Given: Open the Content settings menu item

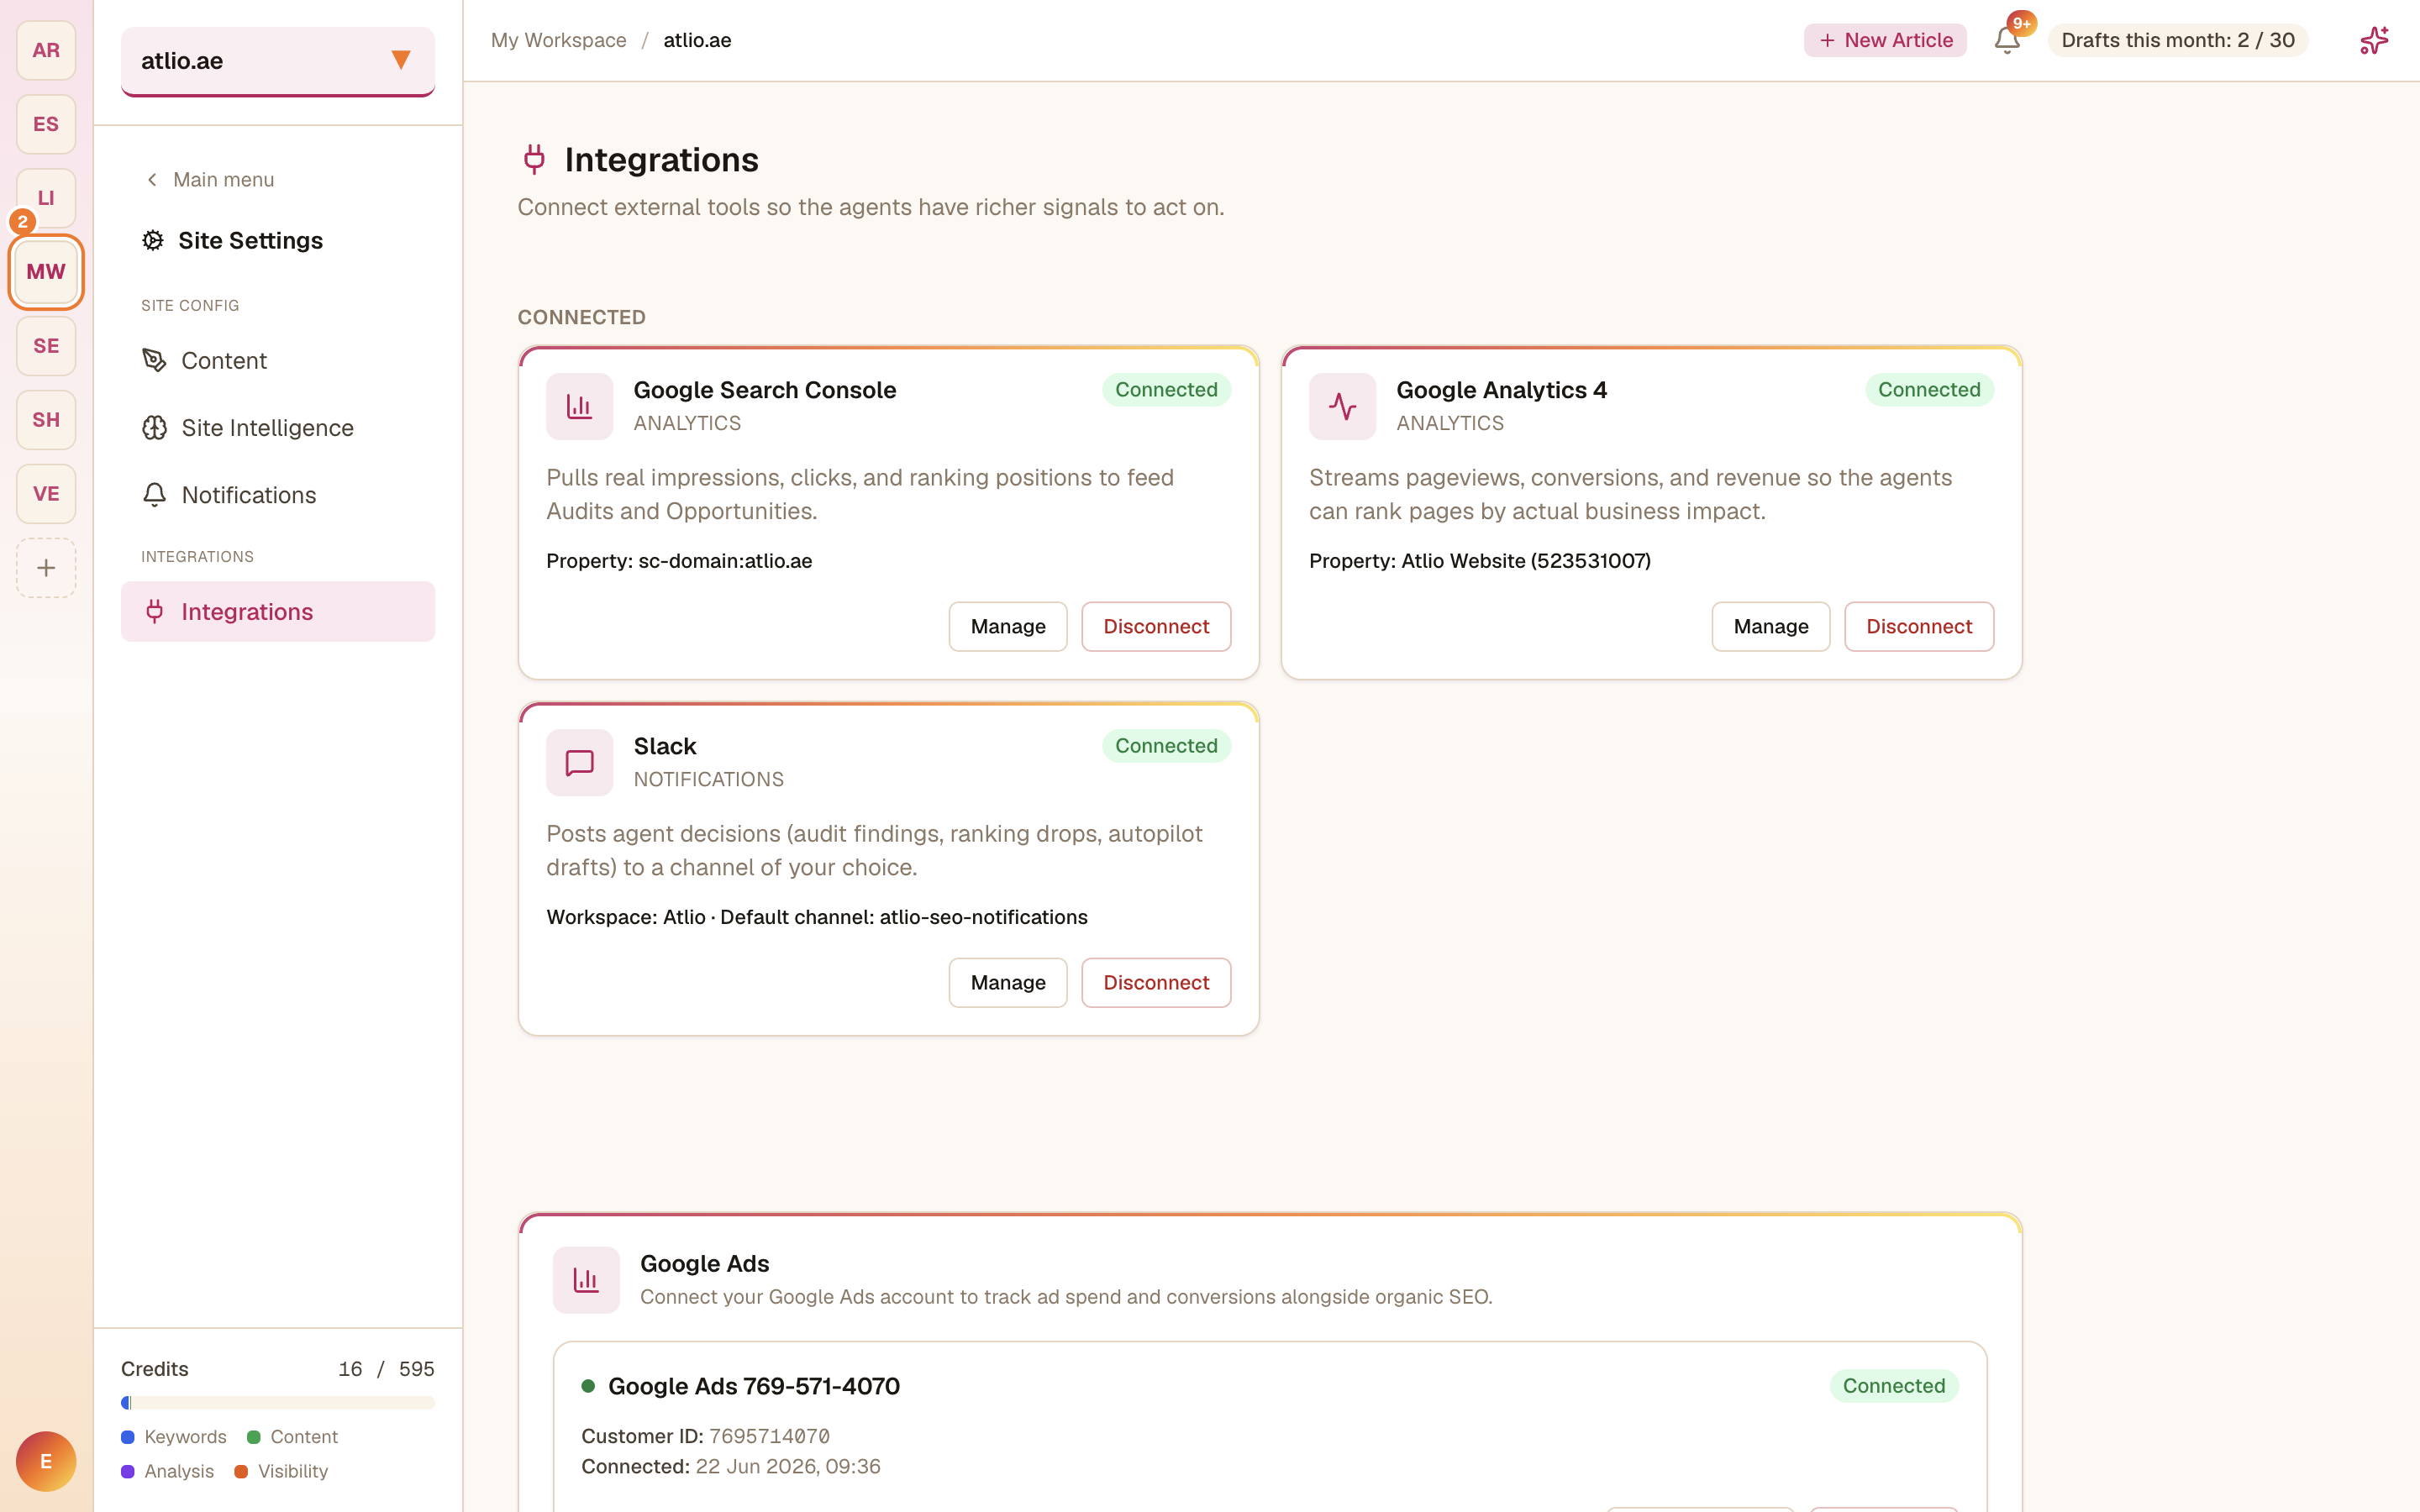Looking at the screenshot, I should [278, 360].
